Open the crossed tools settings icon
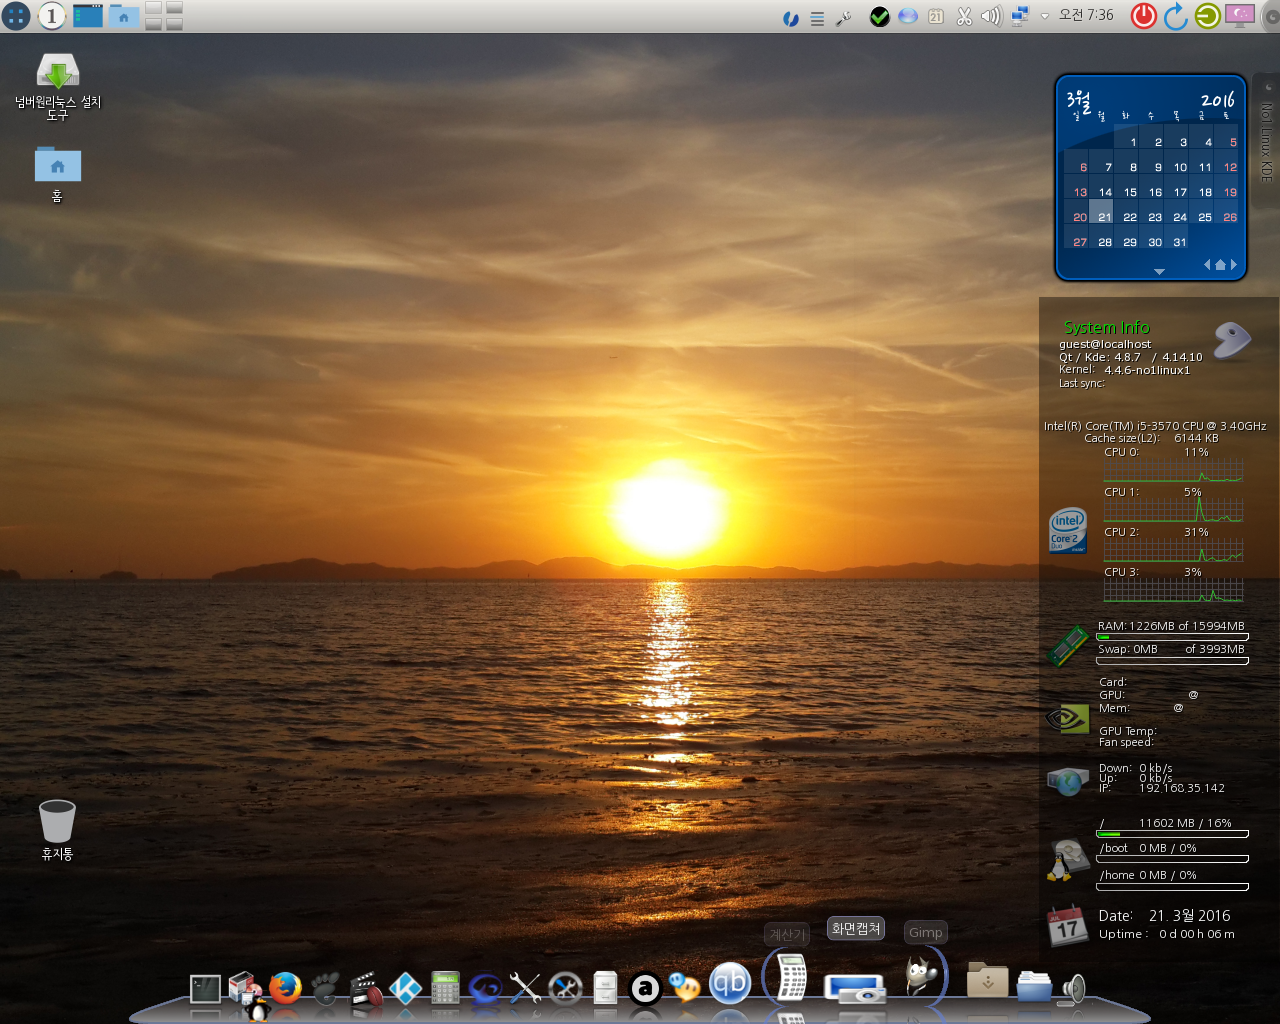This screenshot has width=1280, height=1024. coord(525,988)
